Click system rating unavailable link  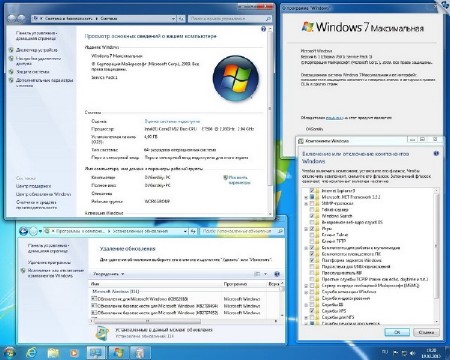[172, 121]
